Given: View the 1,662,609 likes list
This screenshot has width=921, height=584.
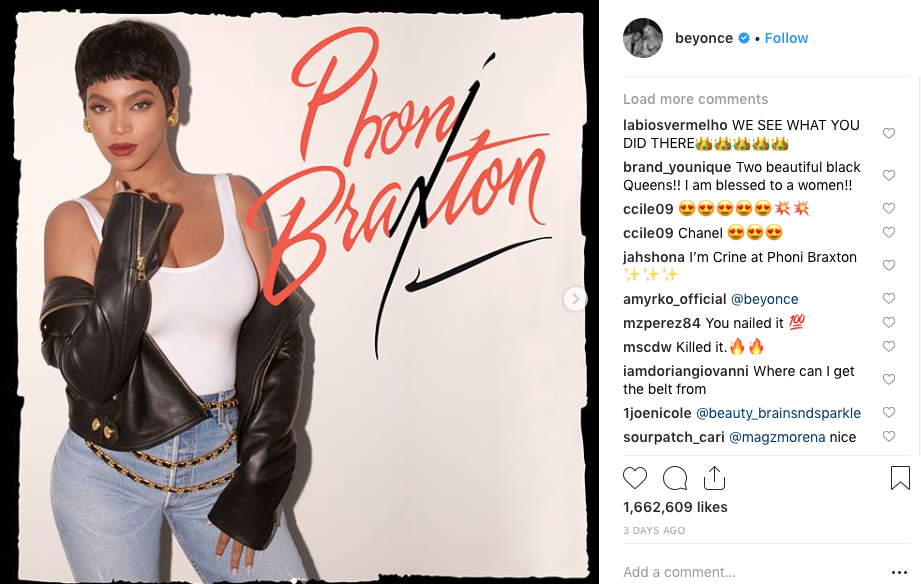Looking at the screenshot, I should click(x=675, y=507).
